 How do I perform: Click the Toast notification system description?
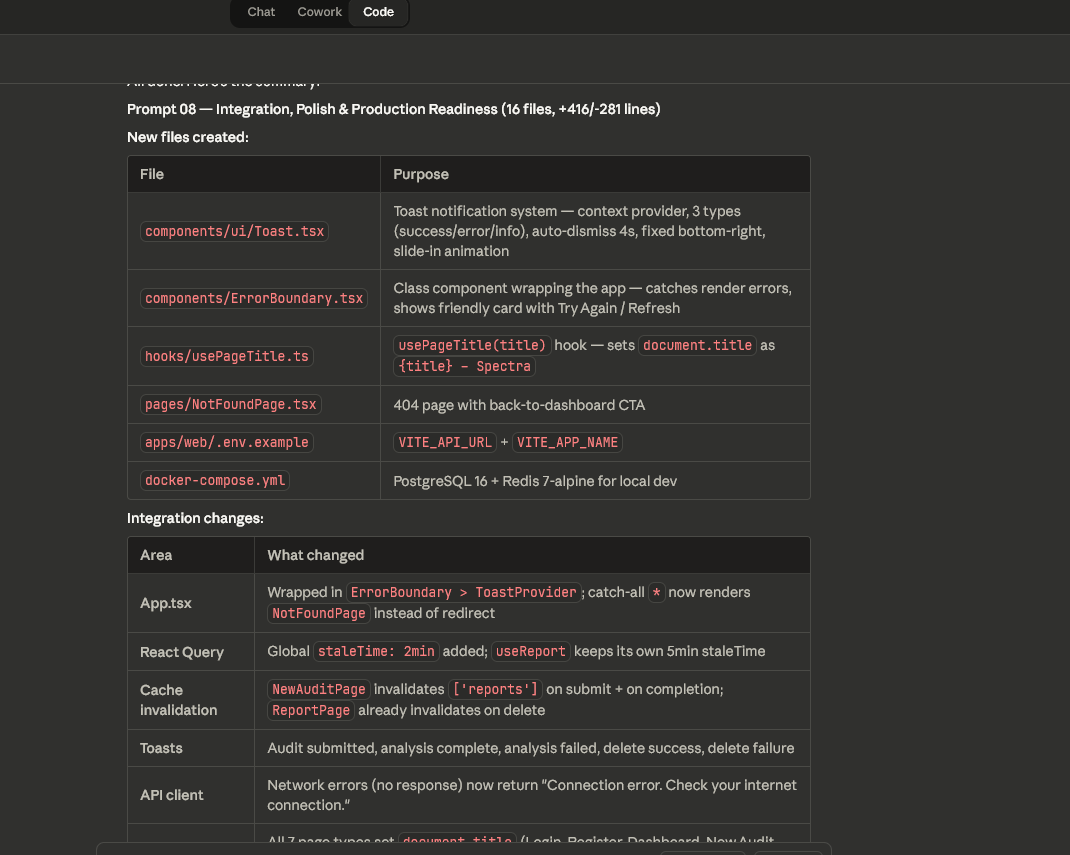click(x=579, y=231)
